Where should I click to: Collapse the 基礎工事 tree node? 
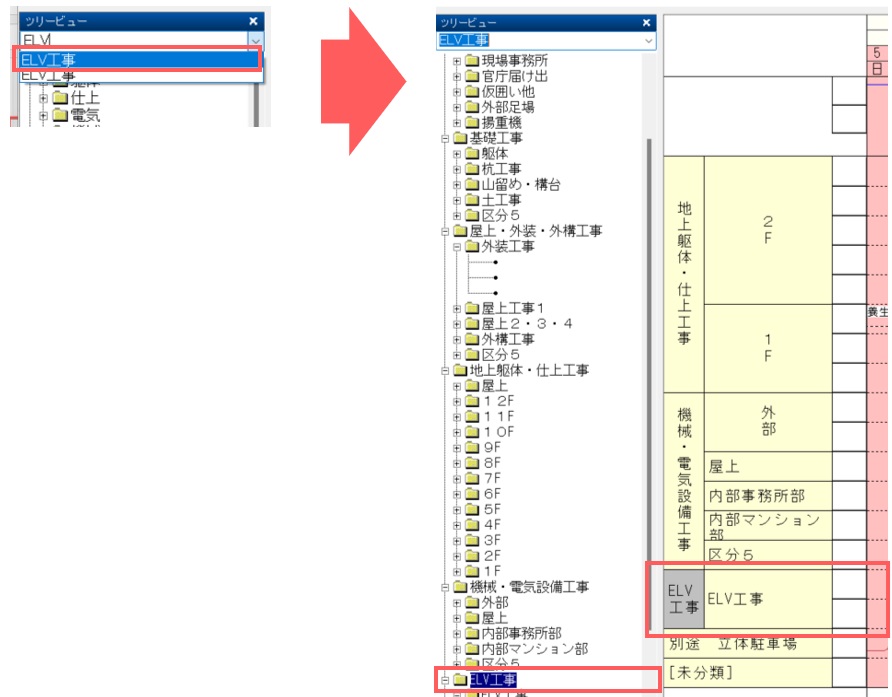pos(445,139)
